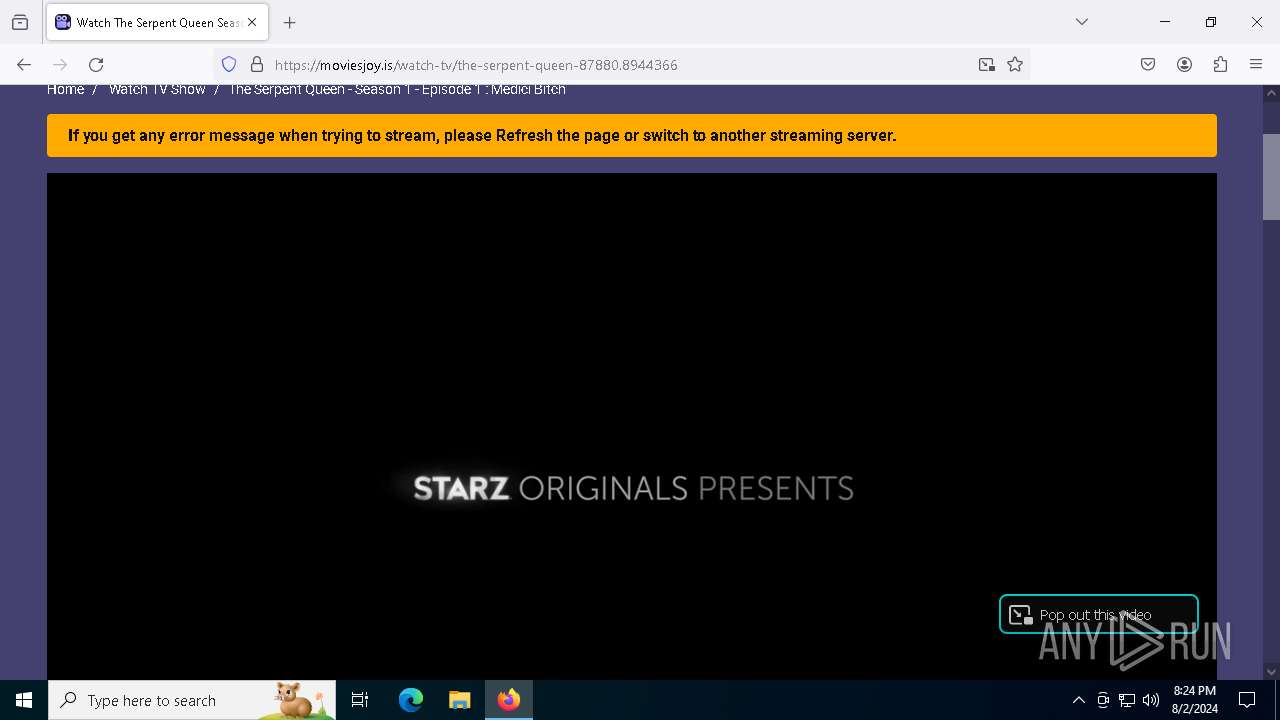1280x720 pixels.
Task: Open Meet Now tray icon
Action: tap(1103, 700)
